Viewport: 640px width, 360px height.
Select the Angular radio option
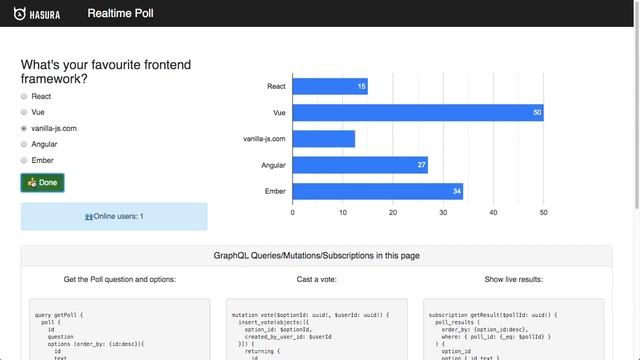[24, 144]
